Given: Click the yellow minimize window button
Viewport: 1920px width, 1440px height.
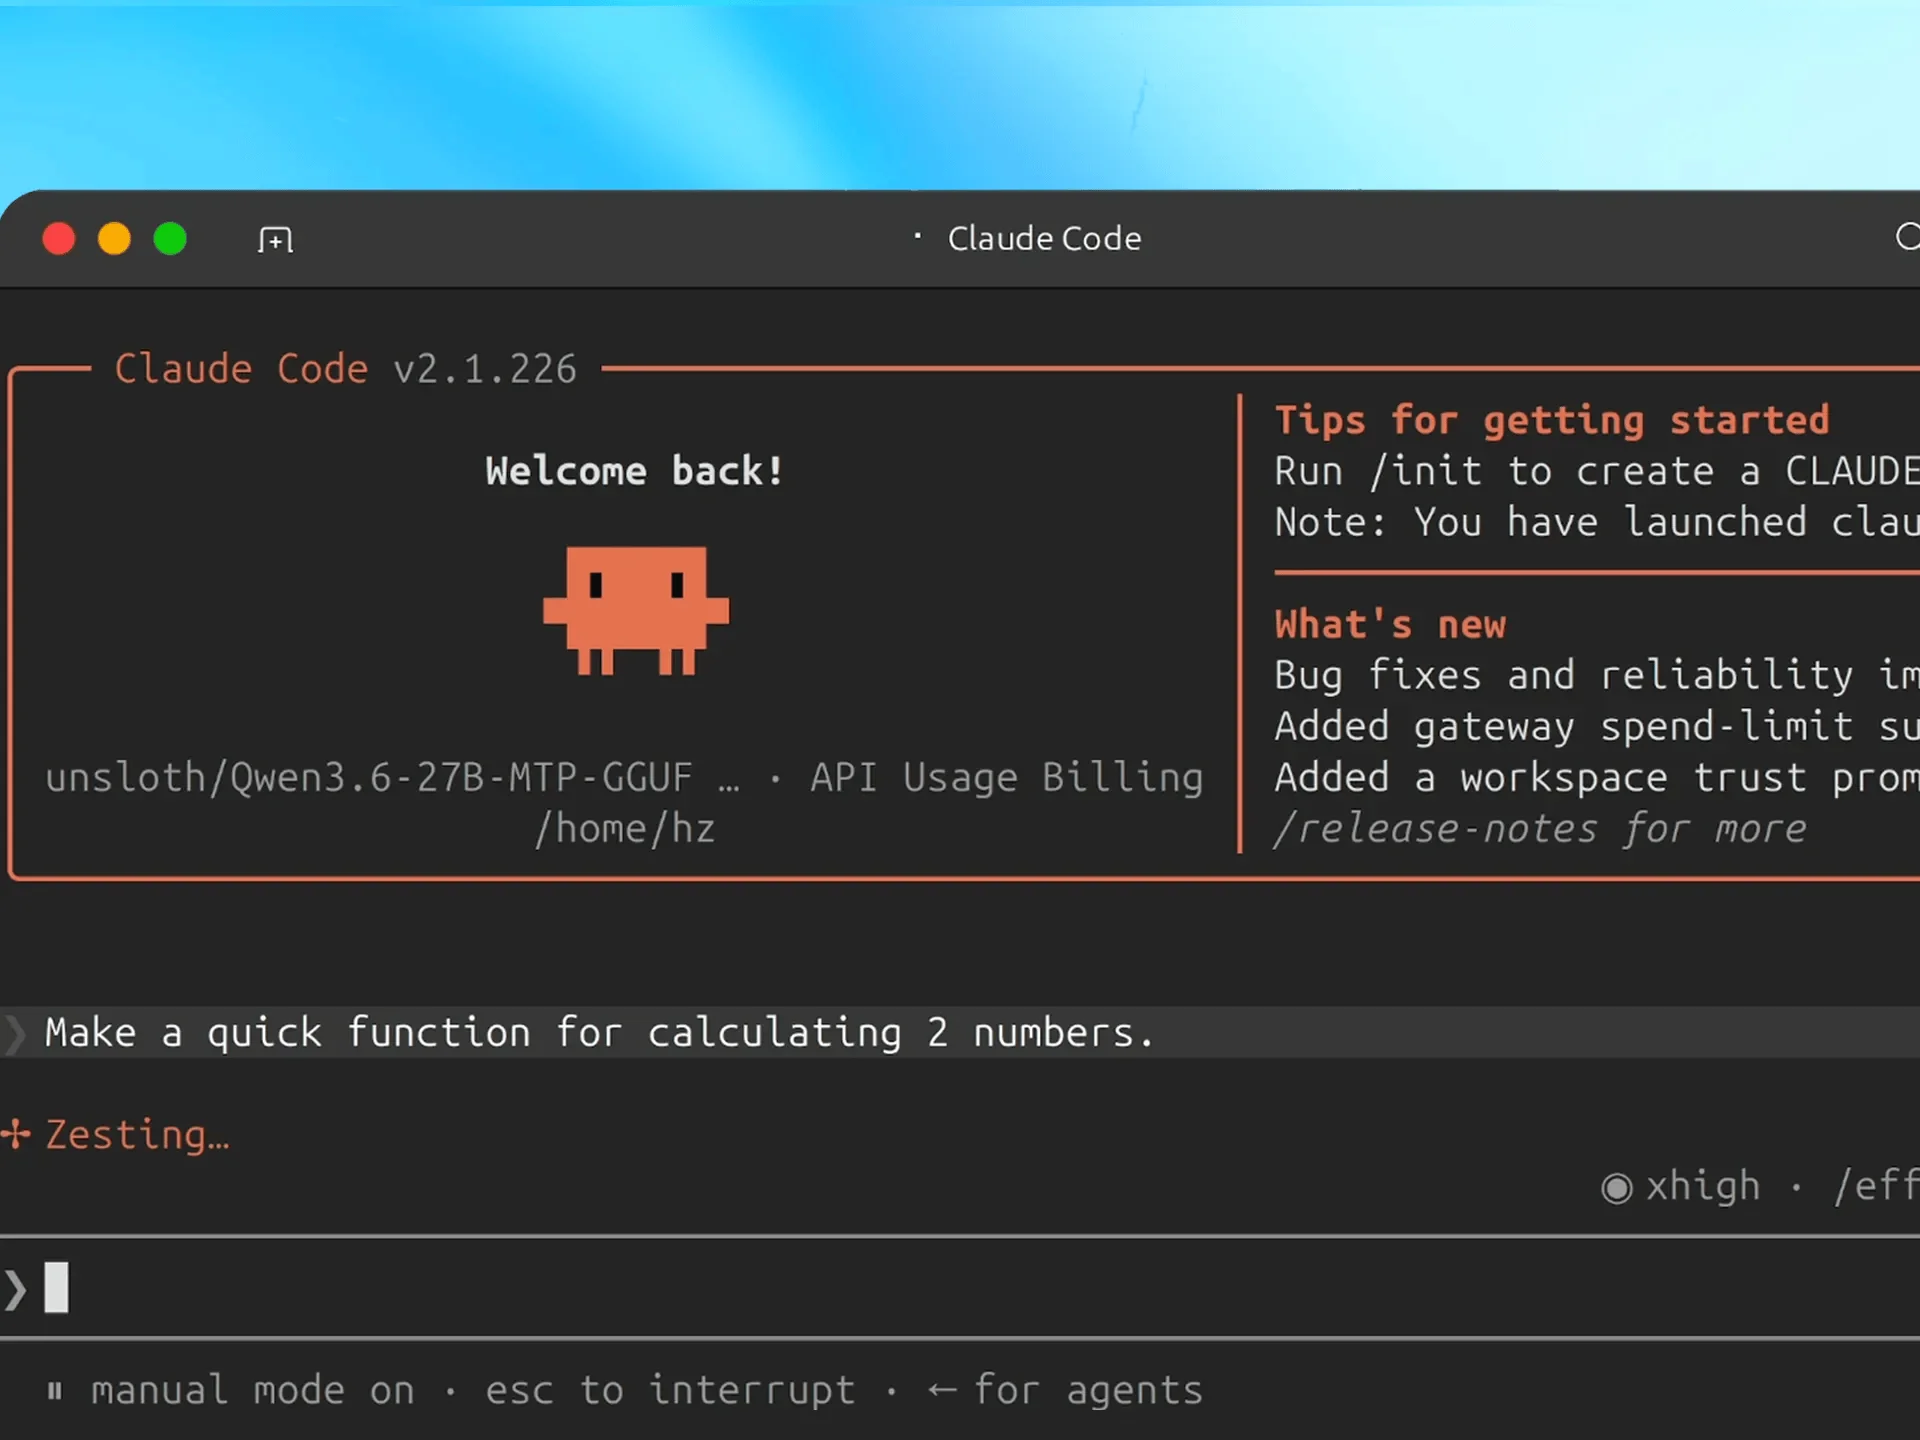Looking at the screenshot, I should coord(114,239).
